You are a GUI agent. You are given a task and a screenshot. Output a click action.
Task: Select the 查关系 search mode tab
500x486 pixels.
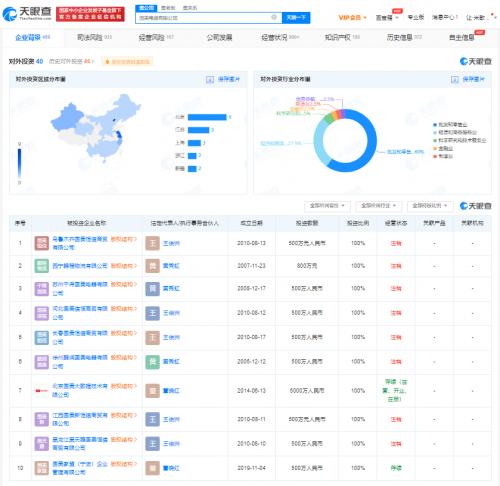click(190, 8)
